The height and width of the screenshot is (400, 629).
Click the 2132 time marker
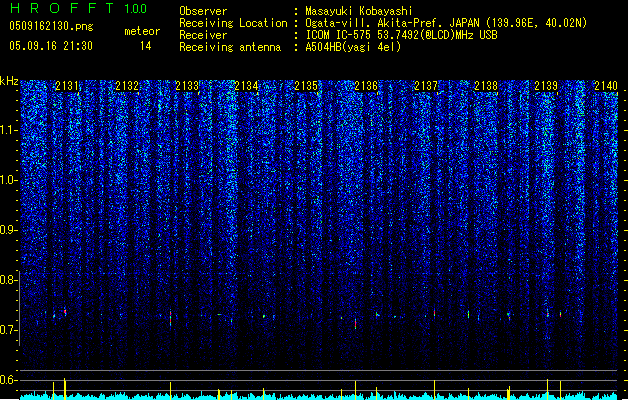click(x=127, y=86)
